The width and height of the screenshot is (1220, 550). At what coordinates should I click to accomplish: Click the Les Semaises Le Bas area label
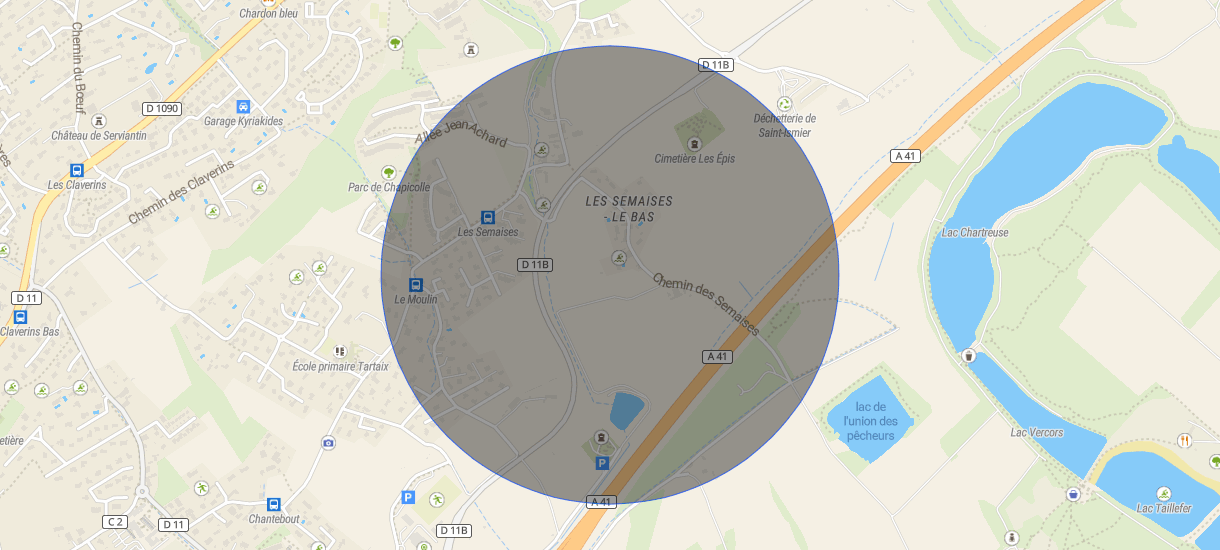(x=629, y=208)
